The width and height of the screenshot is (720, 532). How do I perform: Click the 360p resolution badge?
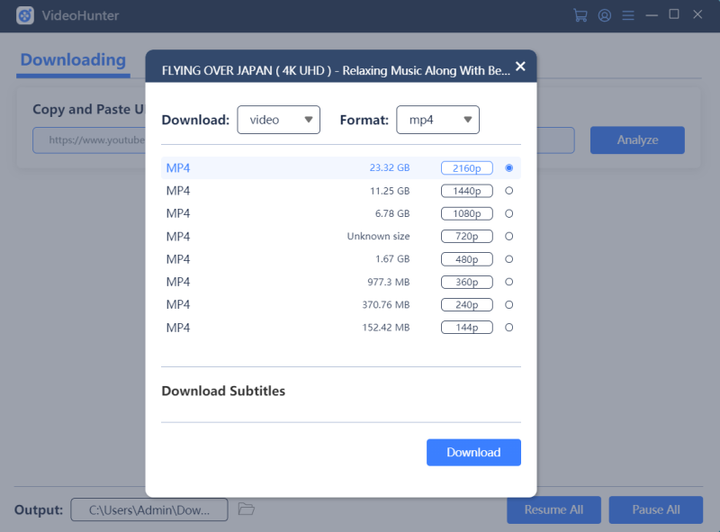pos(467,282)
